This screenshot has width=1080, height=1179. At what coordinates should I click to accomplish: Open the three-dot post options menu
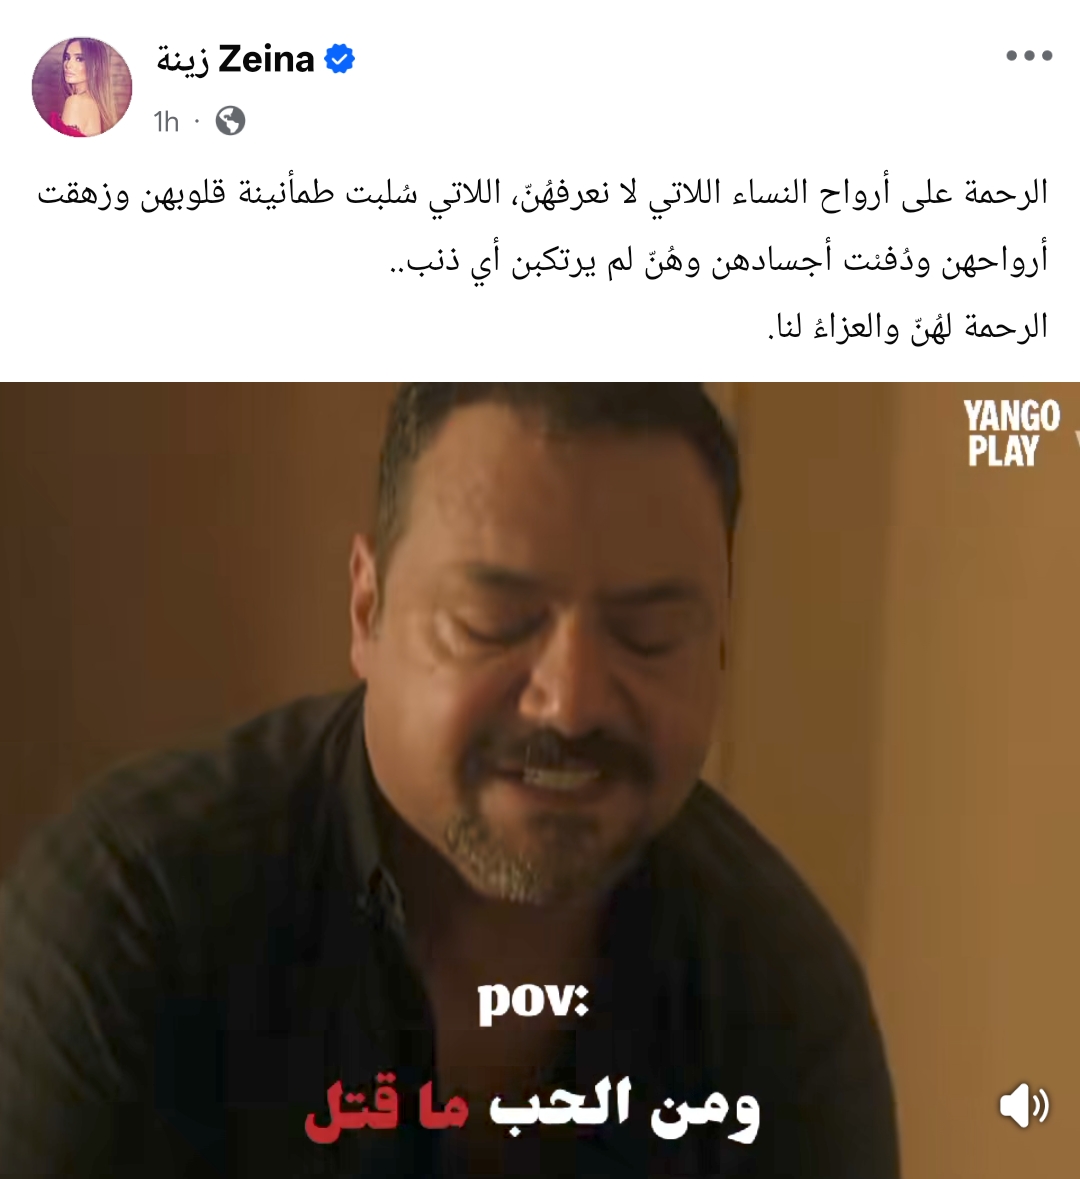point(1029,56)
